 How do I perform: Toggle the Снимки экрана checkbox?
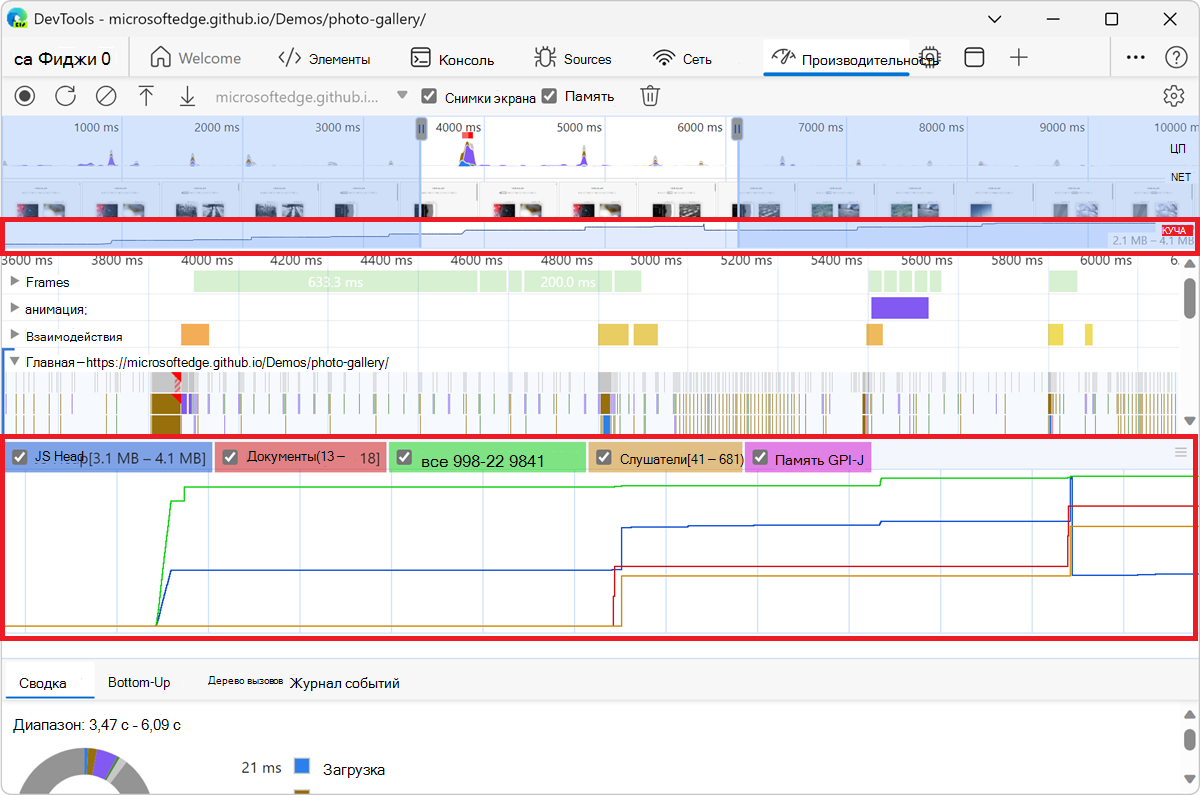tap(429, 96)
